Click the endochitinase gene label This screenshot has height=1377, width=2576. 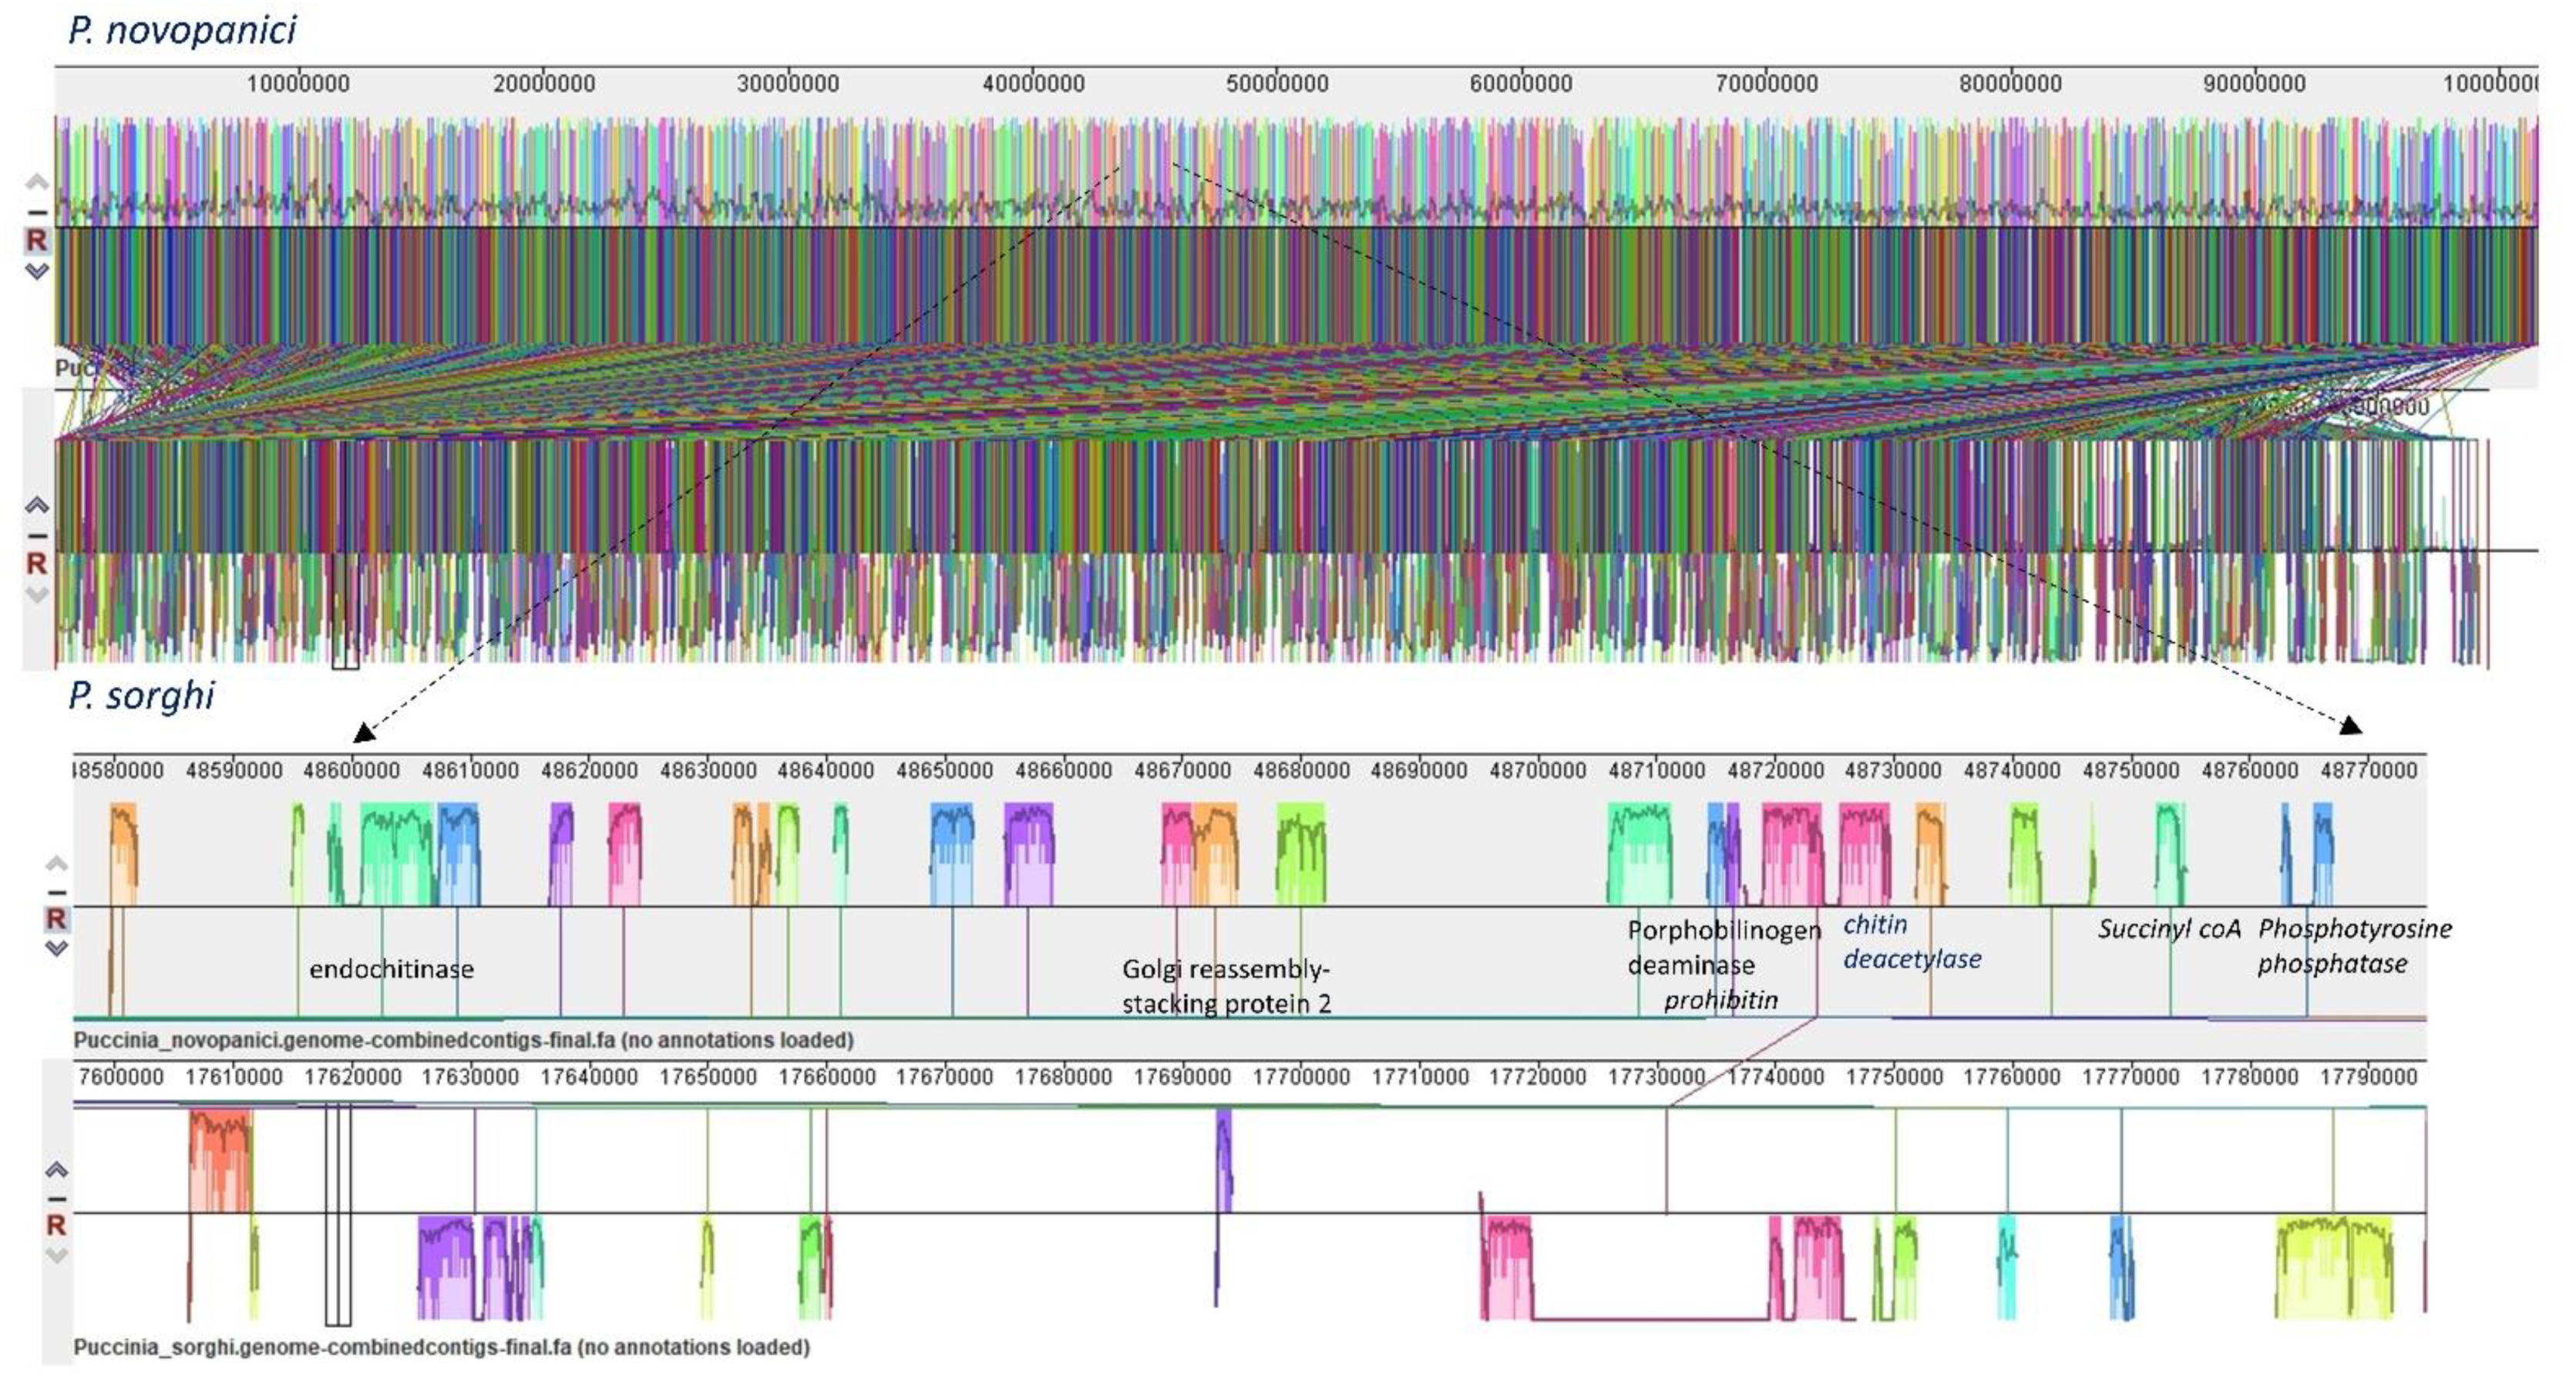[x=391, y=968]
